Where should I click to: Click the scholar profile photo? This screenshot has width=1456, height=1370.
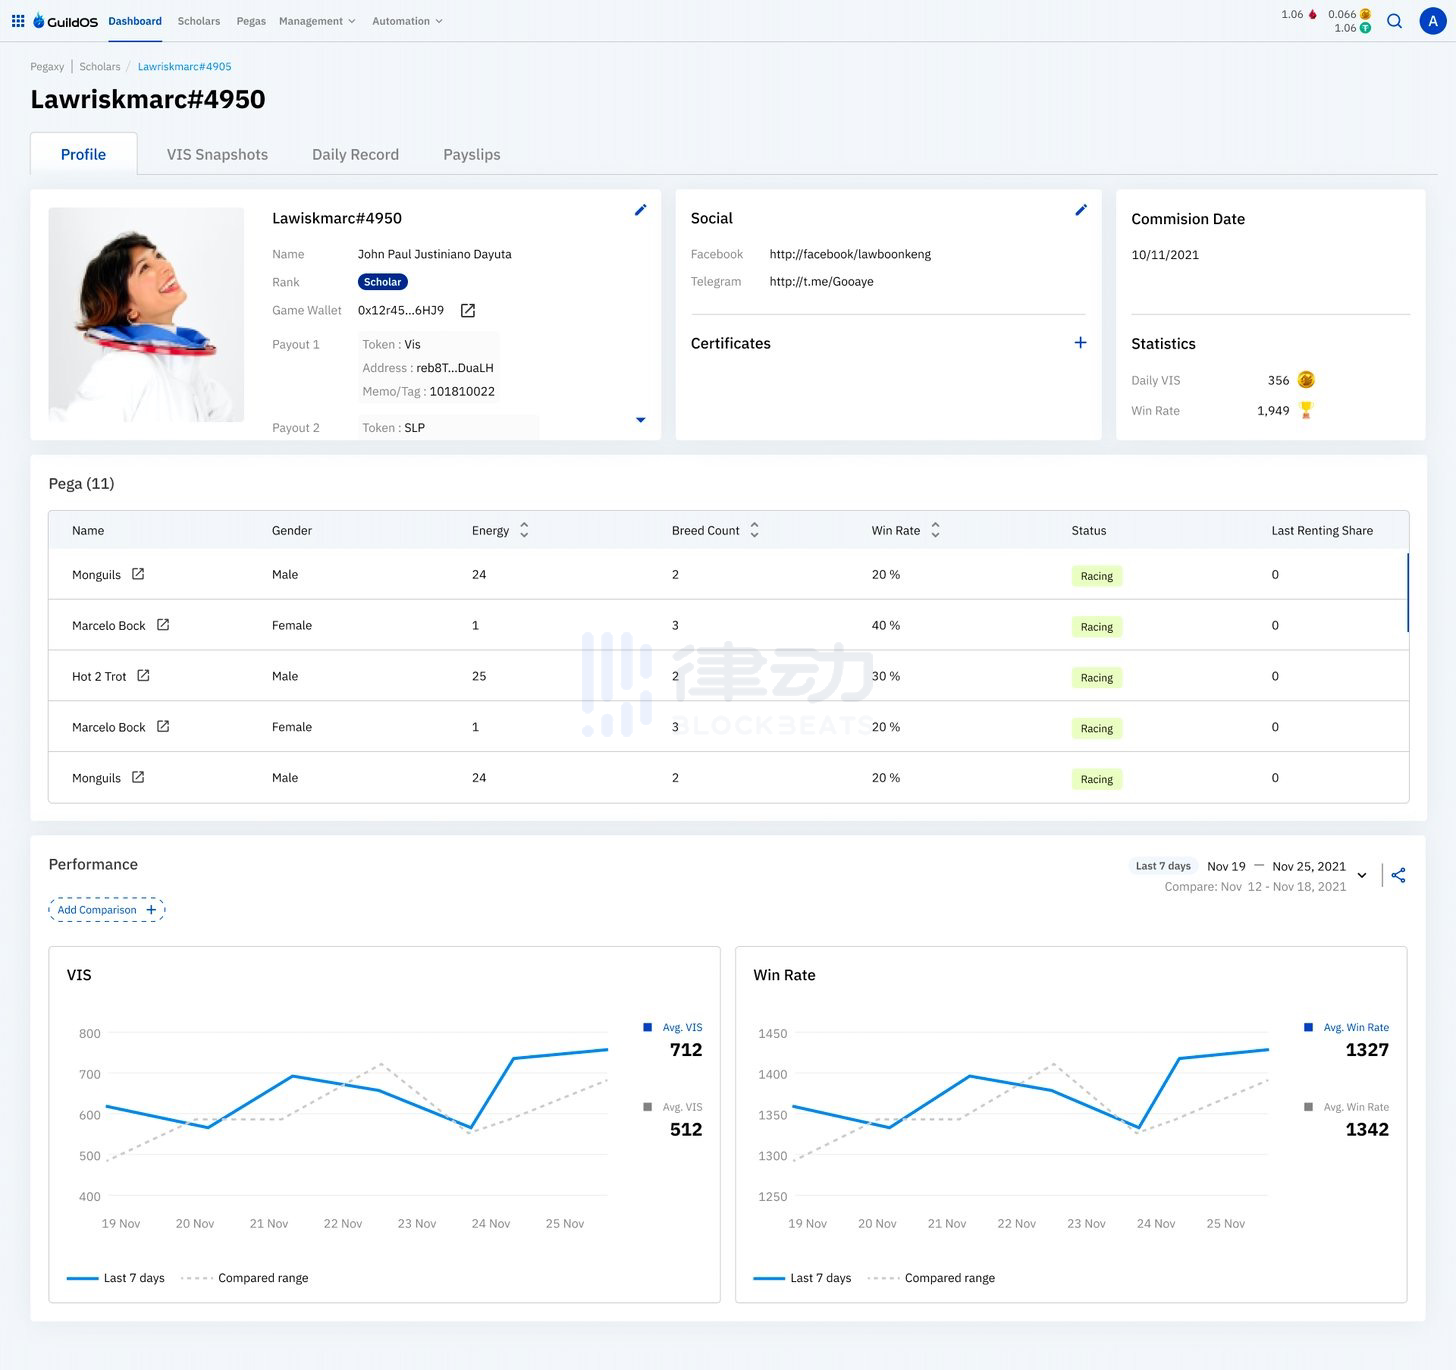(x=146, y=314)
